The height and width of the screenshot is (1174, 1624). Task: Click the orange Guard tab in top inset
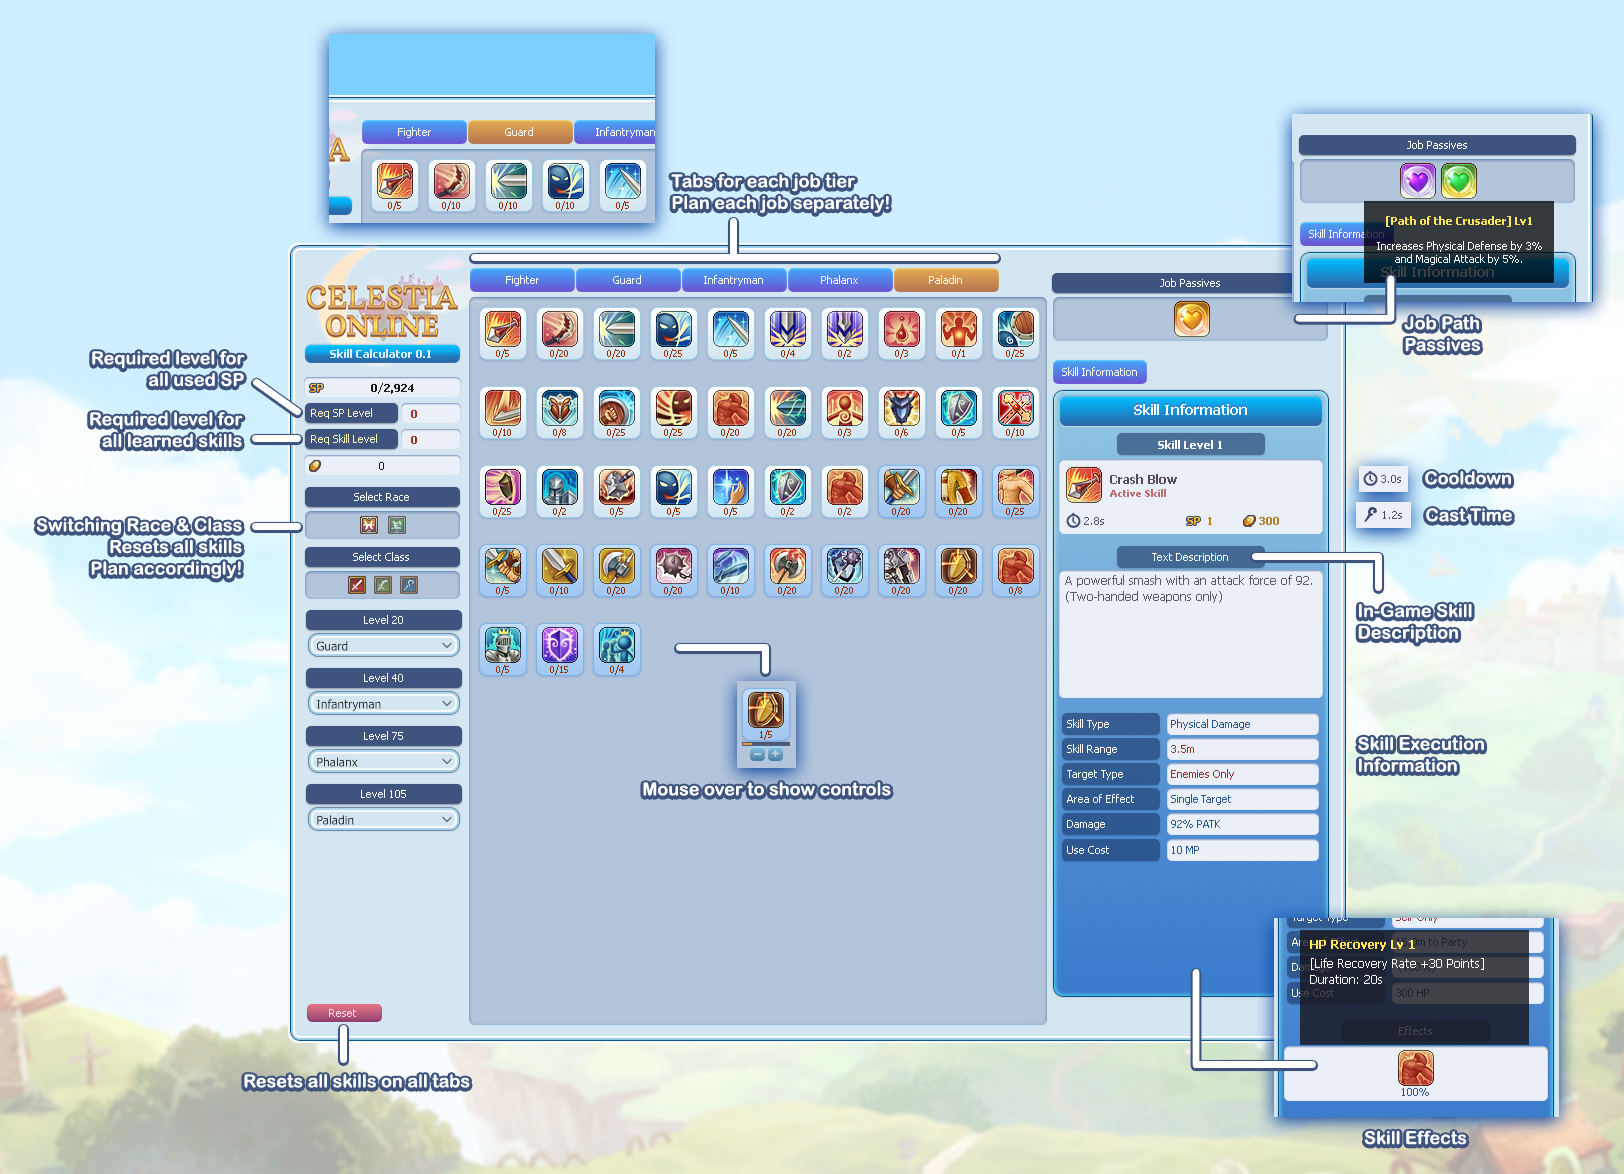(519, 132)
